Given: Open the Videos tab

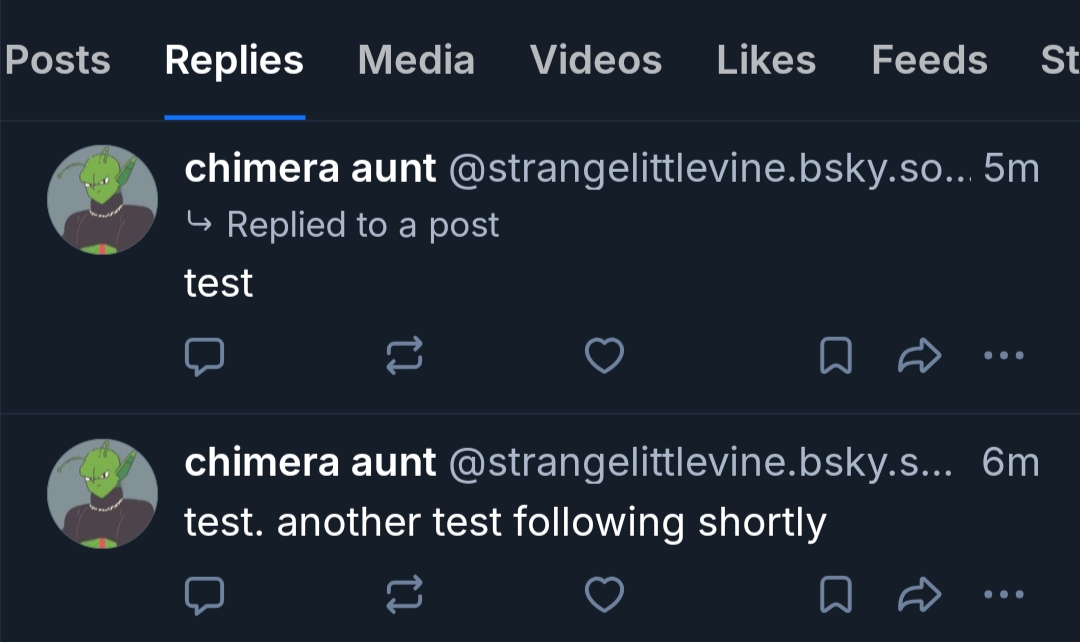Looking at the screenshot, I should tap(596, 61).
